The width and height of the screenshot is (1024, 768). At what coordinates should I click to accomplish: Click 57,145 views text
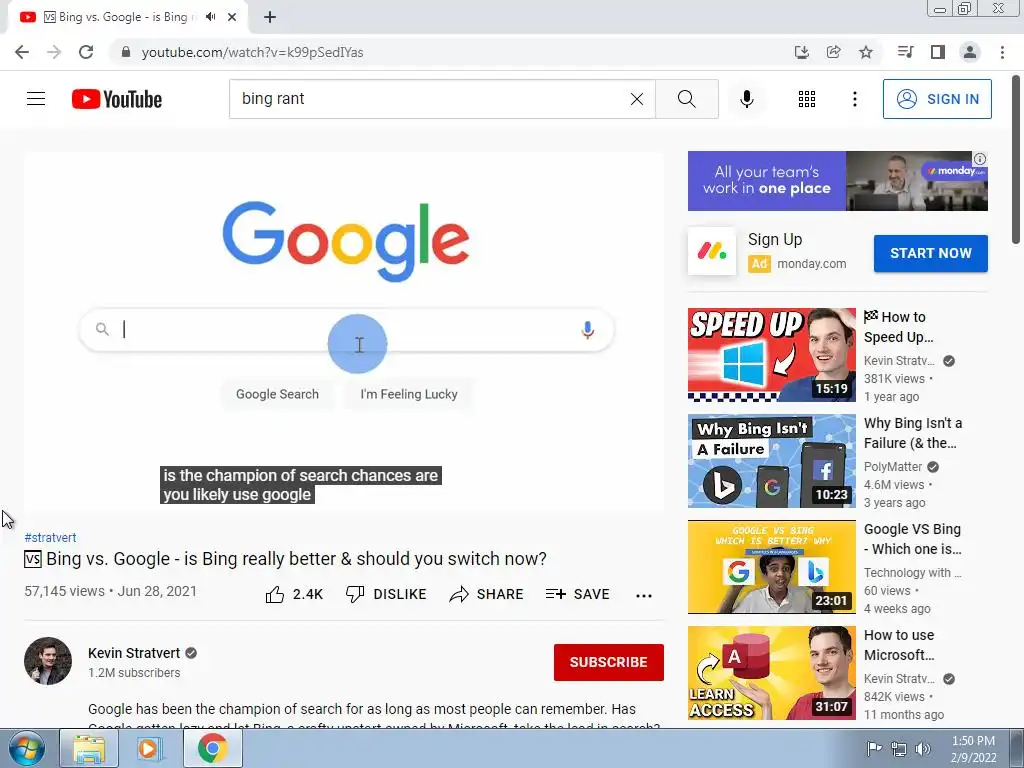(x=64, y=591)
